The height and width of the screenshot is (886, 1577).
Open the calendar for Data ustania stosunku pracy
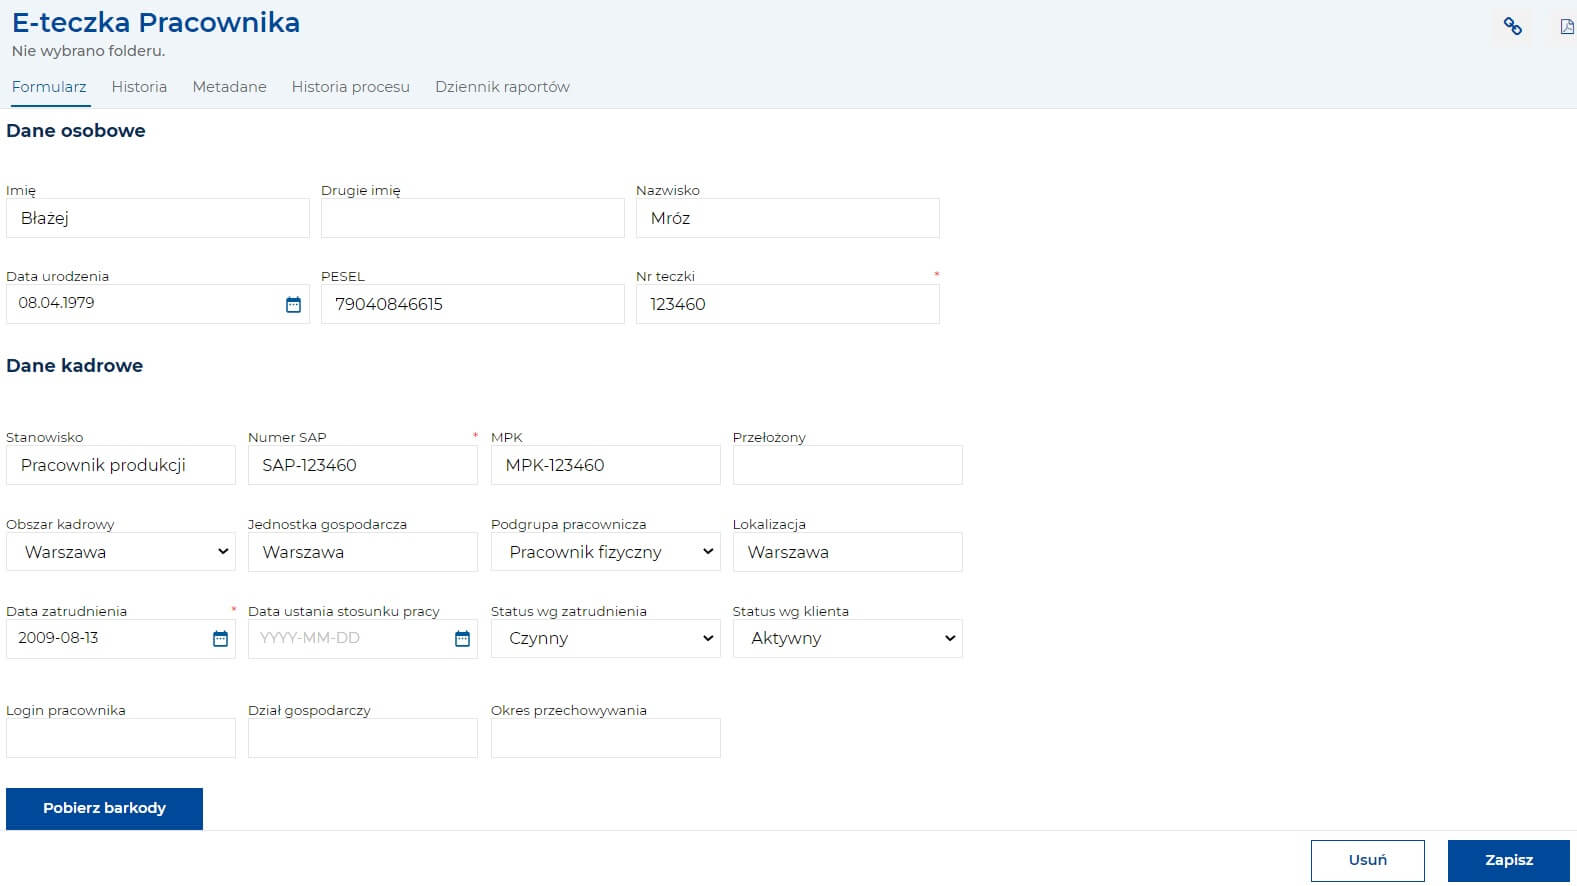coord(462,639)
